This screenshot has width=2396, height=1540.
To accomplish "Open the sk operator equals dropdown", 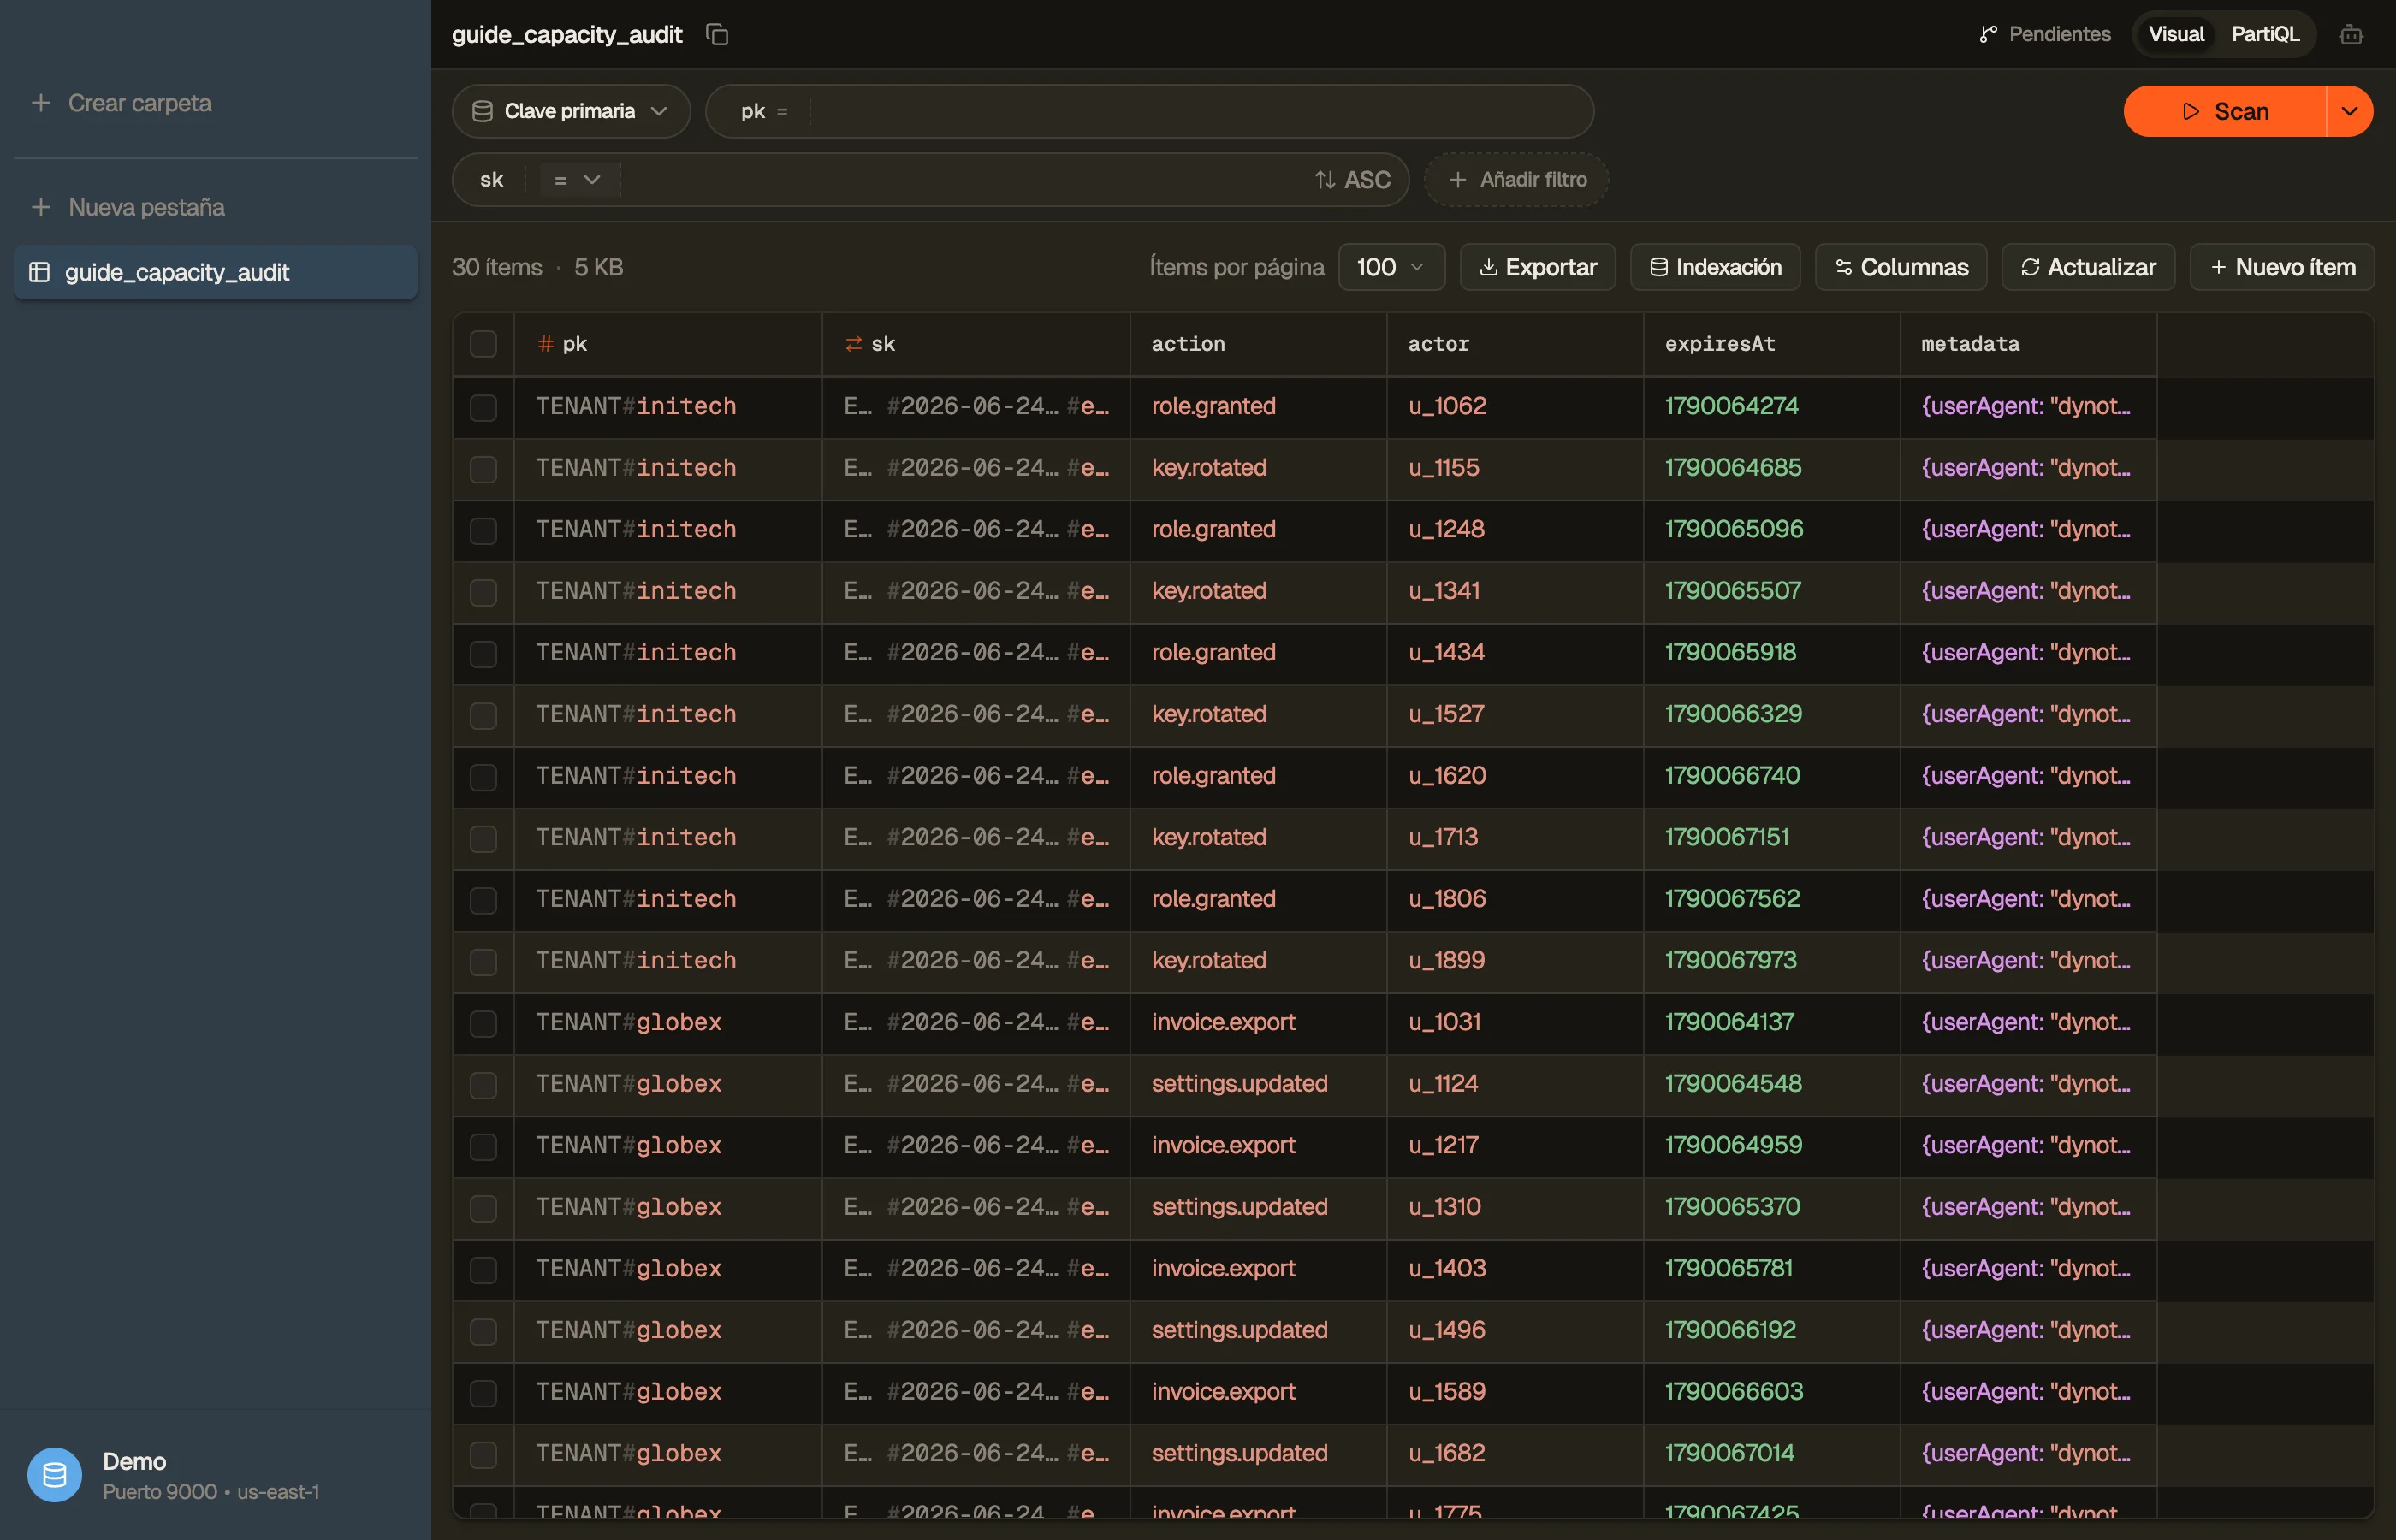I will [577, 180].
